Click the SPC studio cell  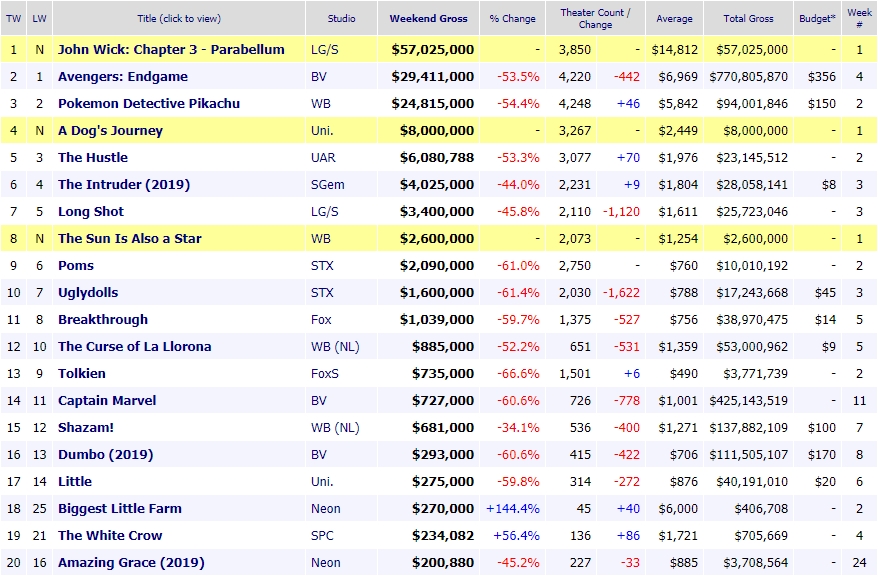(322, 535)
